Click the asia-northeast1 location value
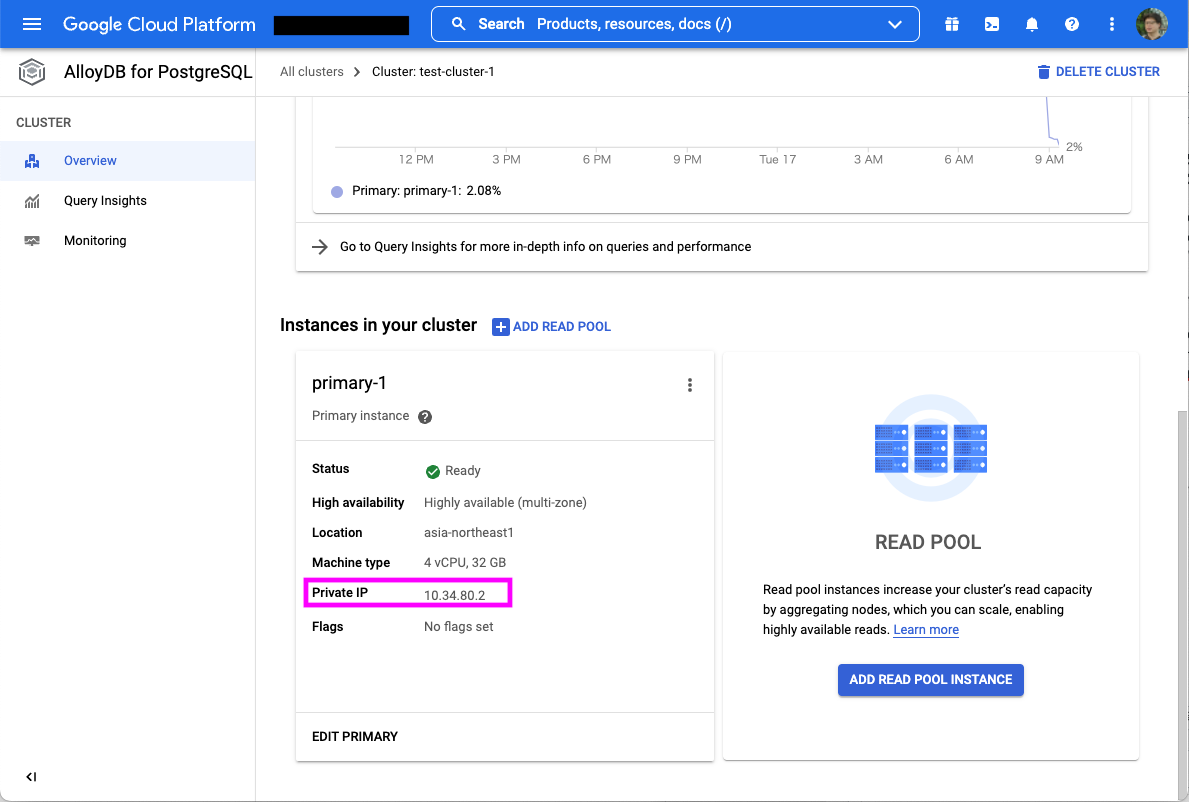The height and width of the screenshot is (802, 1189). [x=469, y=533]
